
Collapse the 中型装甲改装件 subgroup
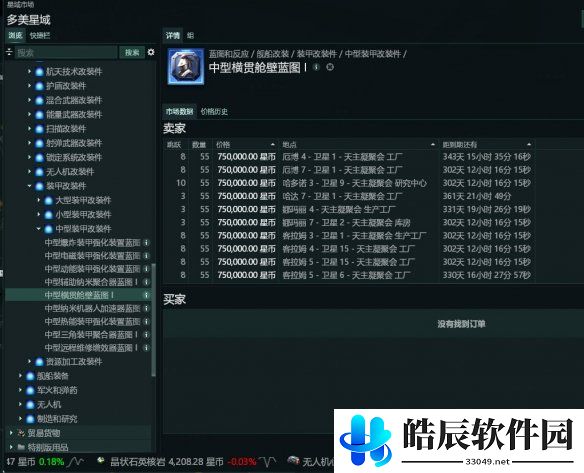click(x=38, y=229)
